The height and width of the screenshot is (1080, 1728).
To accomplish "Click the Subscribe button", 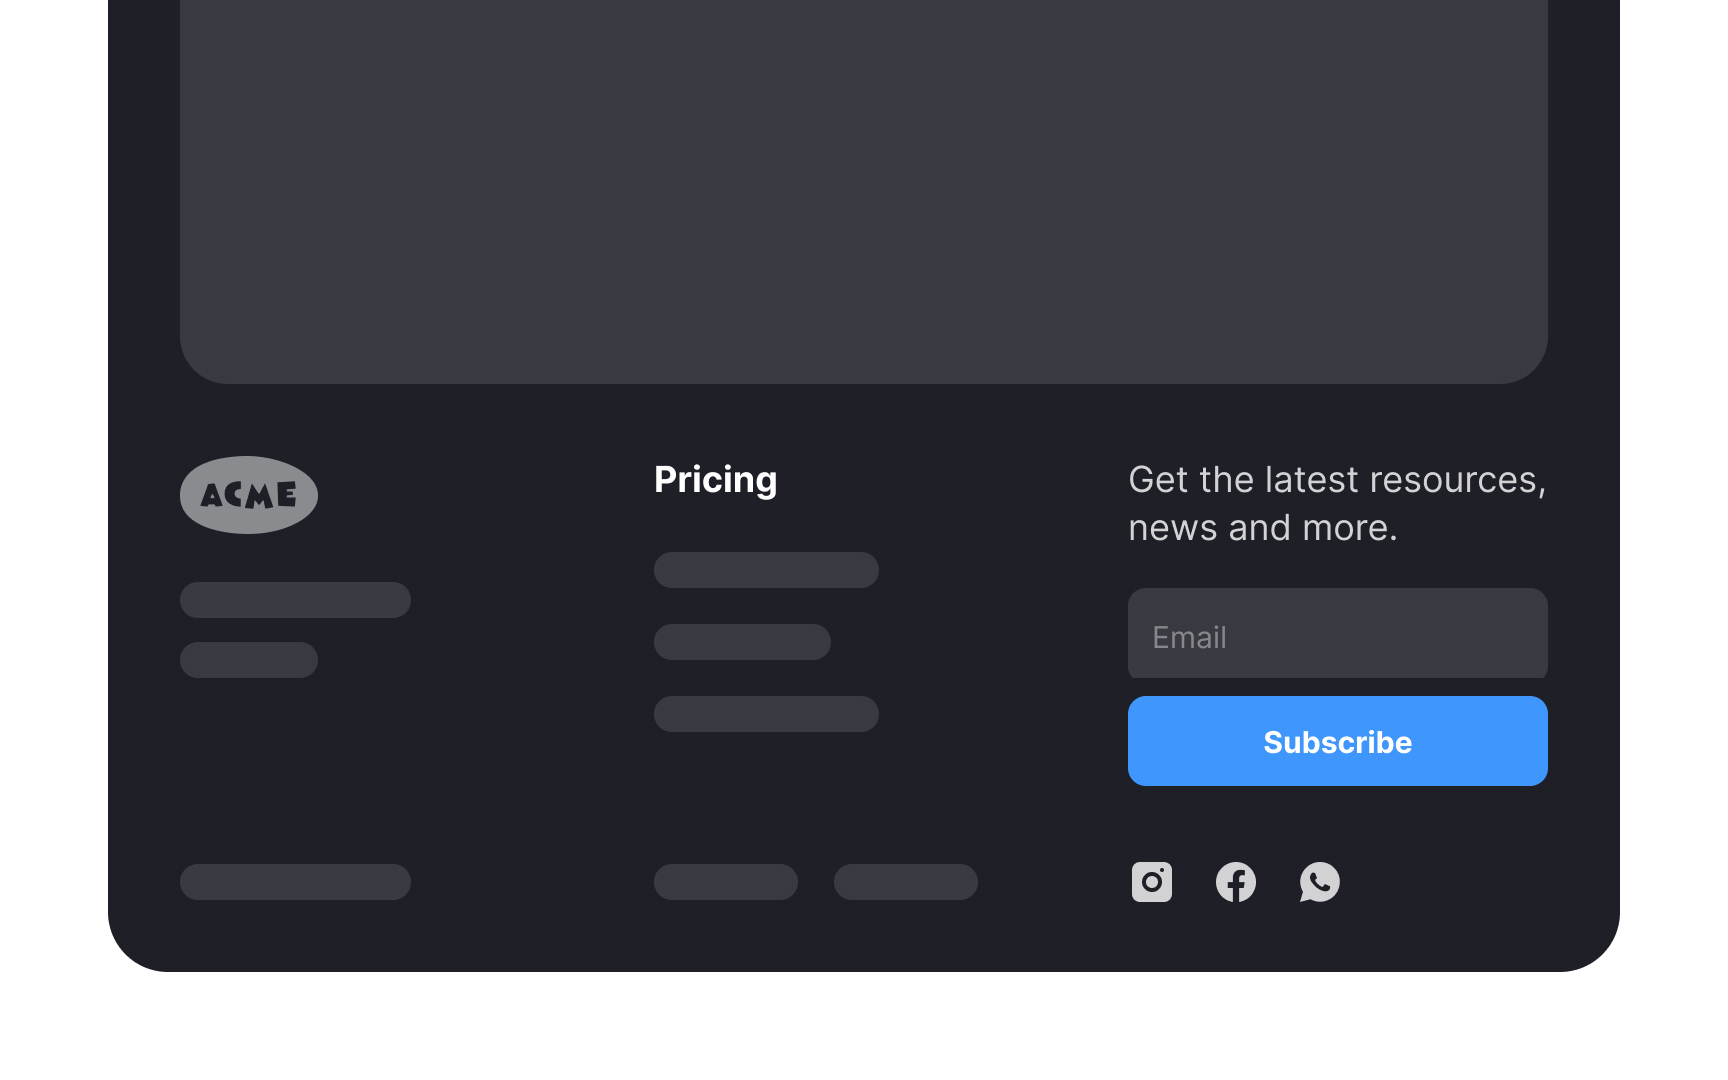I will click(1337, 741).
